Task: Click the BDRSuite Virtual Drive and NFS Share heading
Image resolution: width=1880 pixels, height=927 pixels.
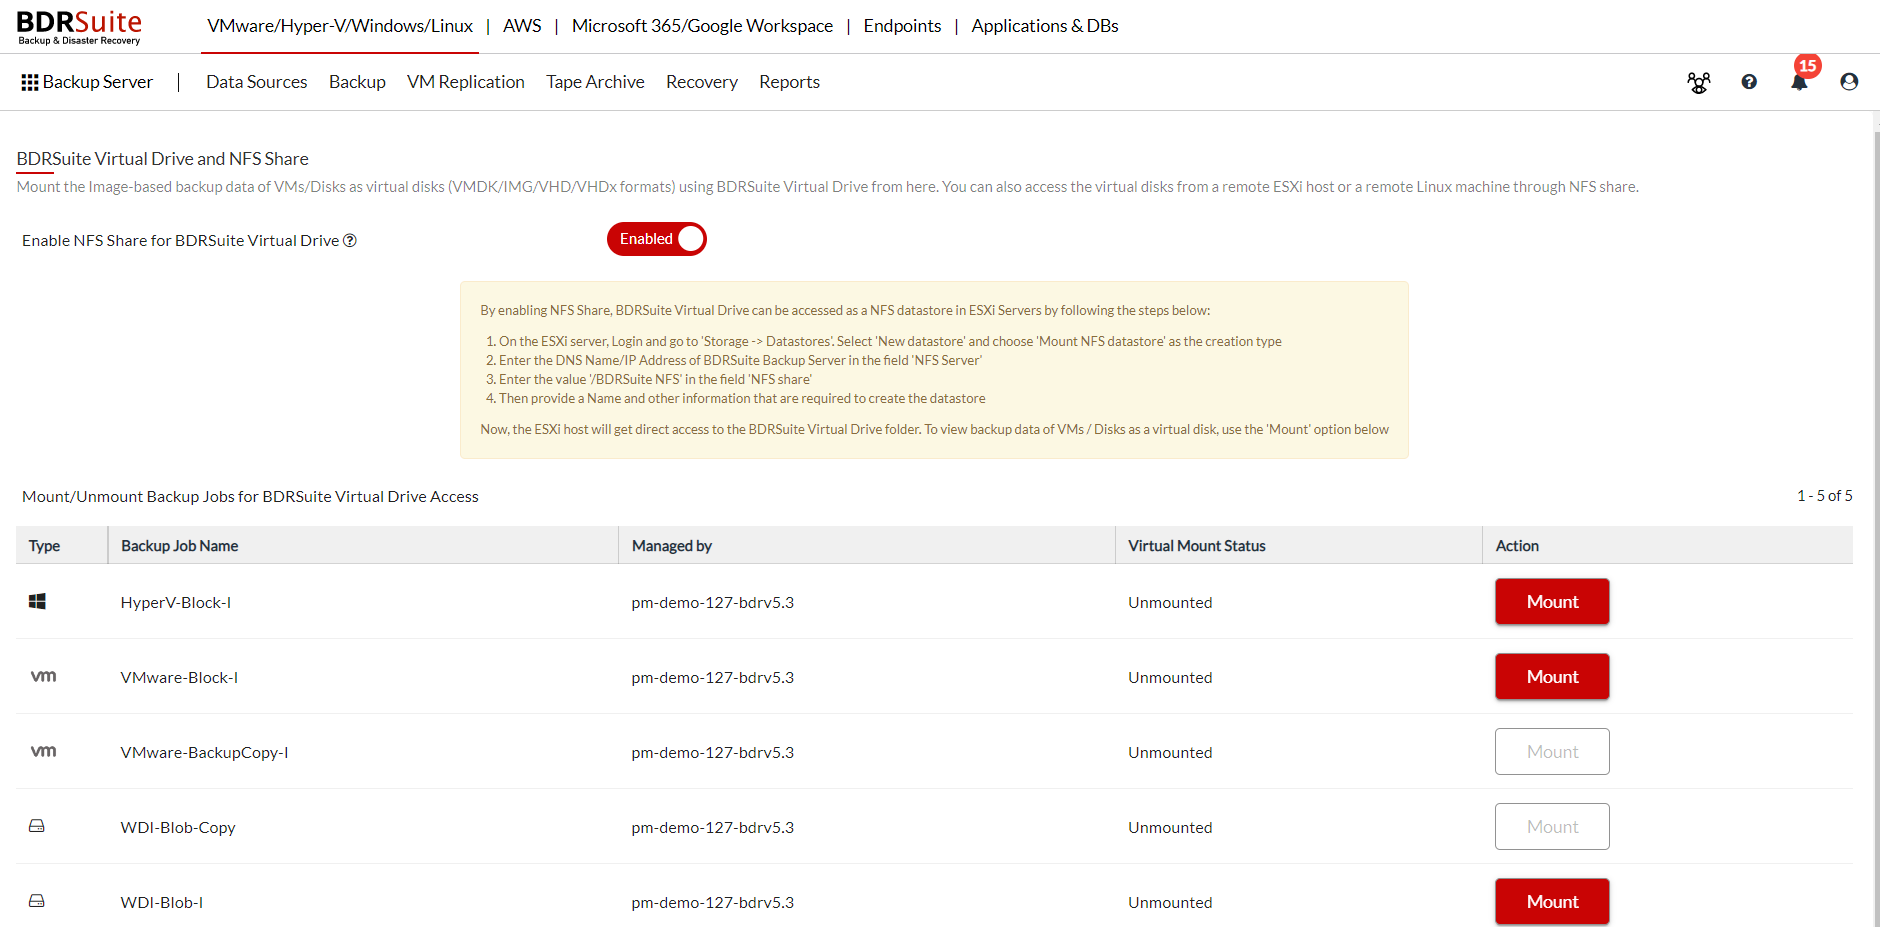Action: click(x=163, y=158)
